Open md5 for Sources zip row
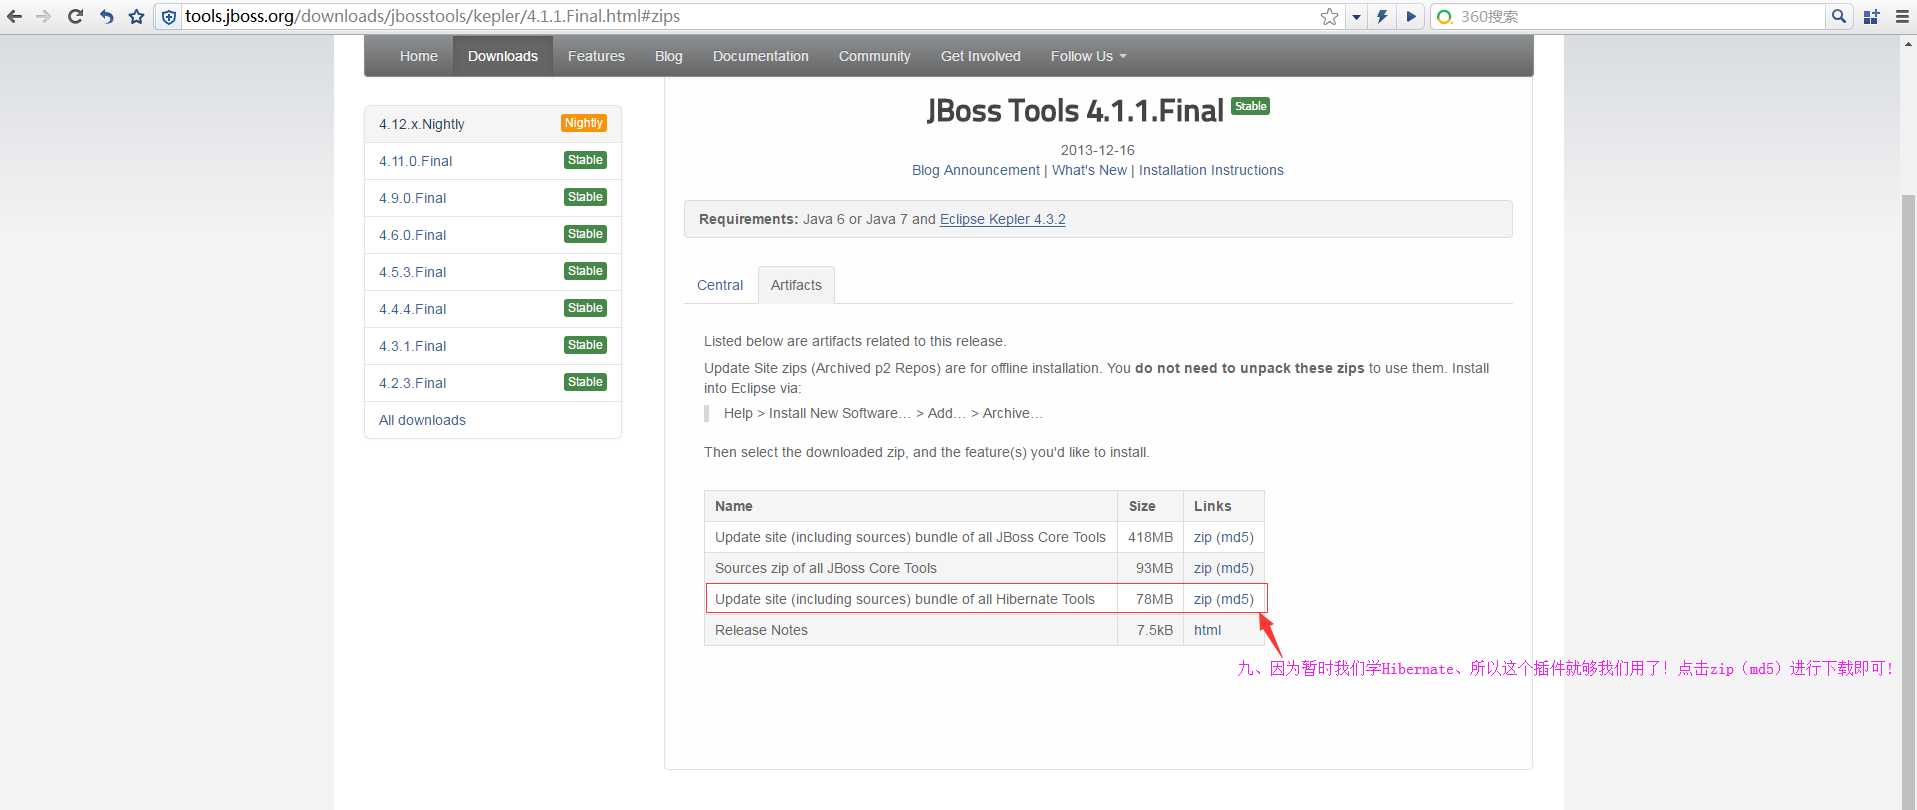Viewport: 1917px width, 810px height. coord(1235,568)
